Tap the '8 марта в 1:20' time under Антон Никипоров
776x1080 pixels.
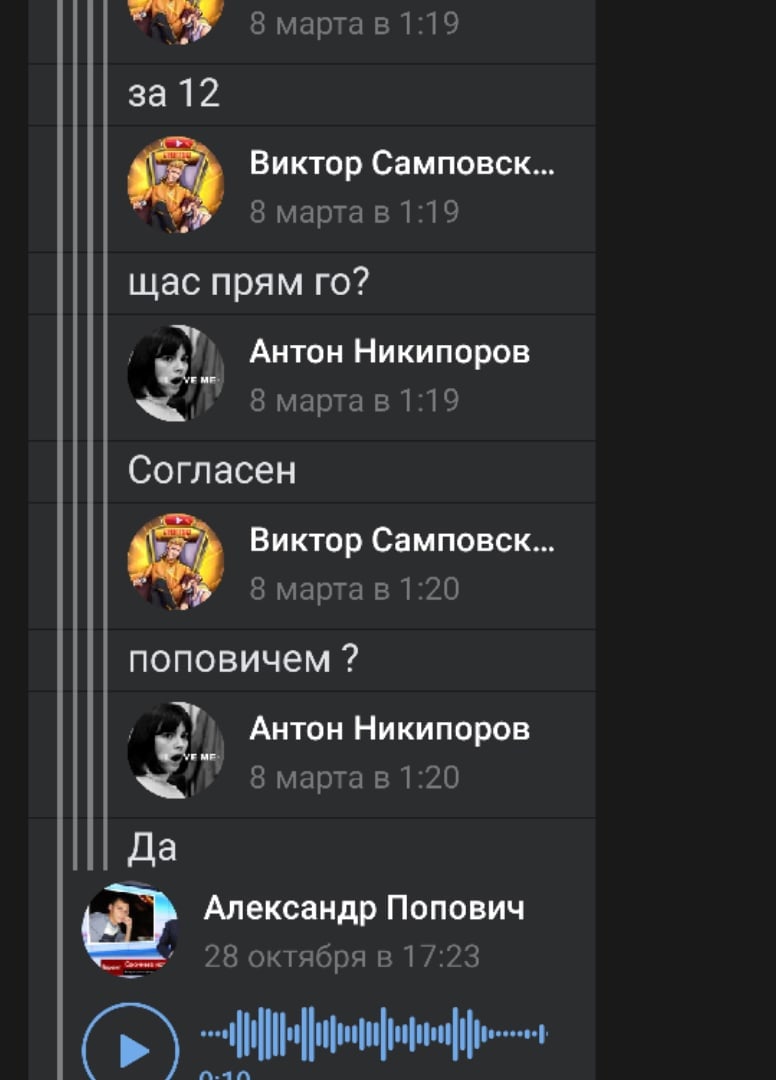coord(355,778)
